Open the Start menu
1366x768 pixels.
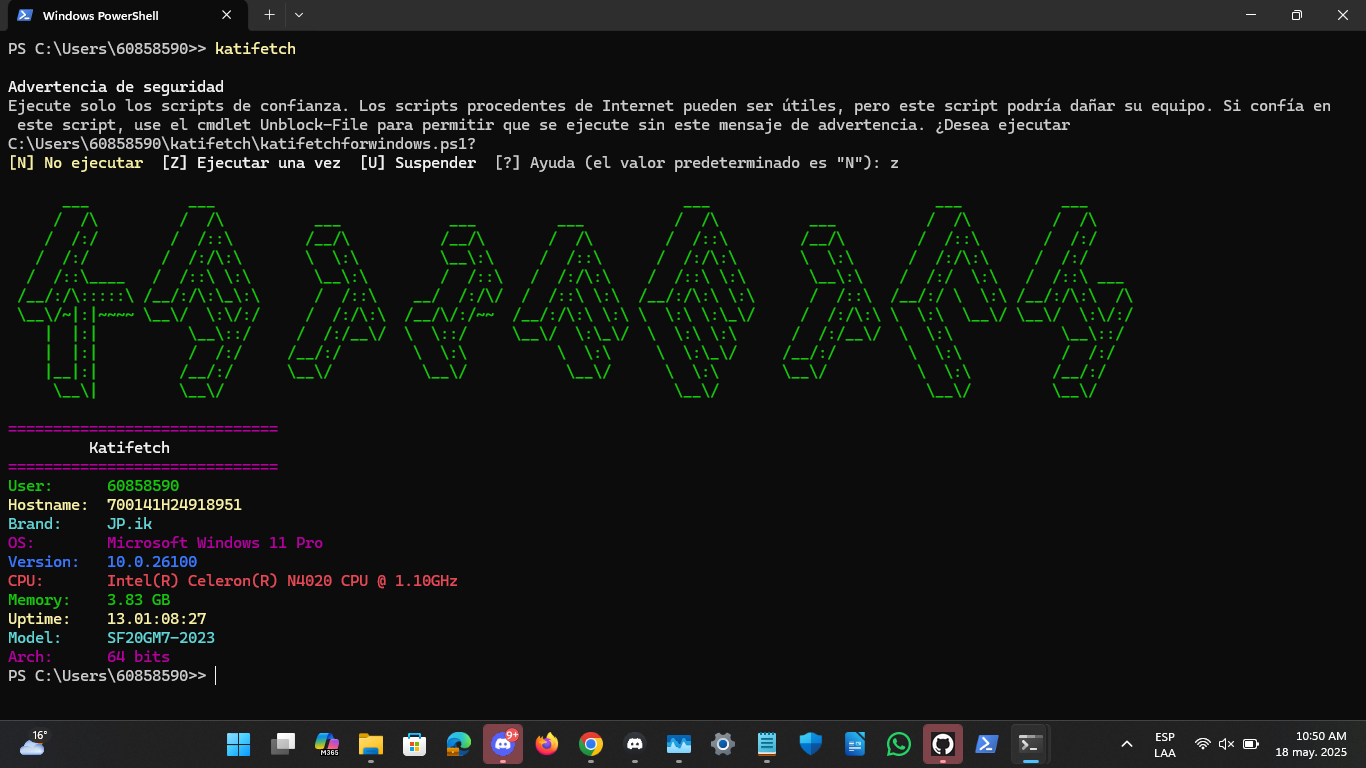[x=238, y=744]
